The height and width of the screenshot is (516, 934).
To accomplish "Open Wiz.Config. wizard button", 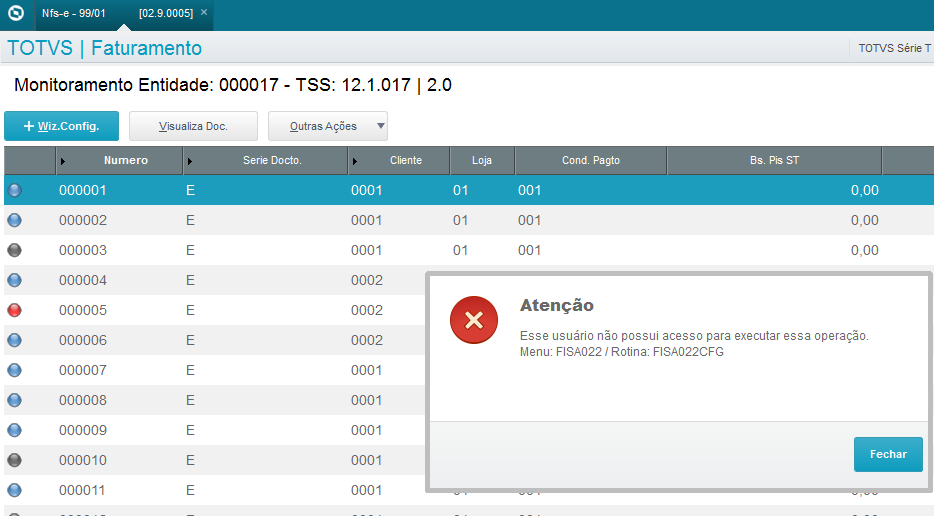I will point(61,126).
